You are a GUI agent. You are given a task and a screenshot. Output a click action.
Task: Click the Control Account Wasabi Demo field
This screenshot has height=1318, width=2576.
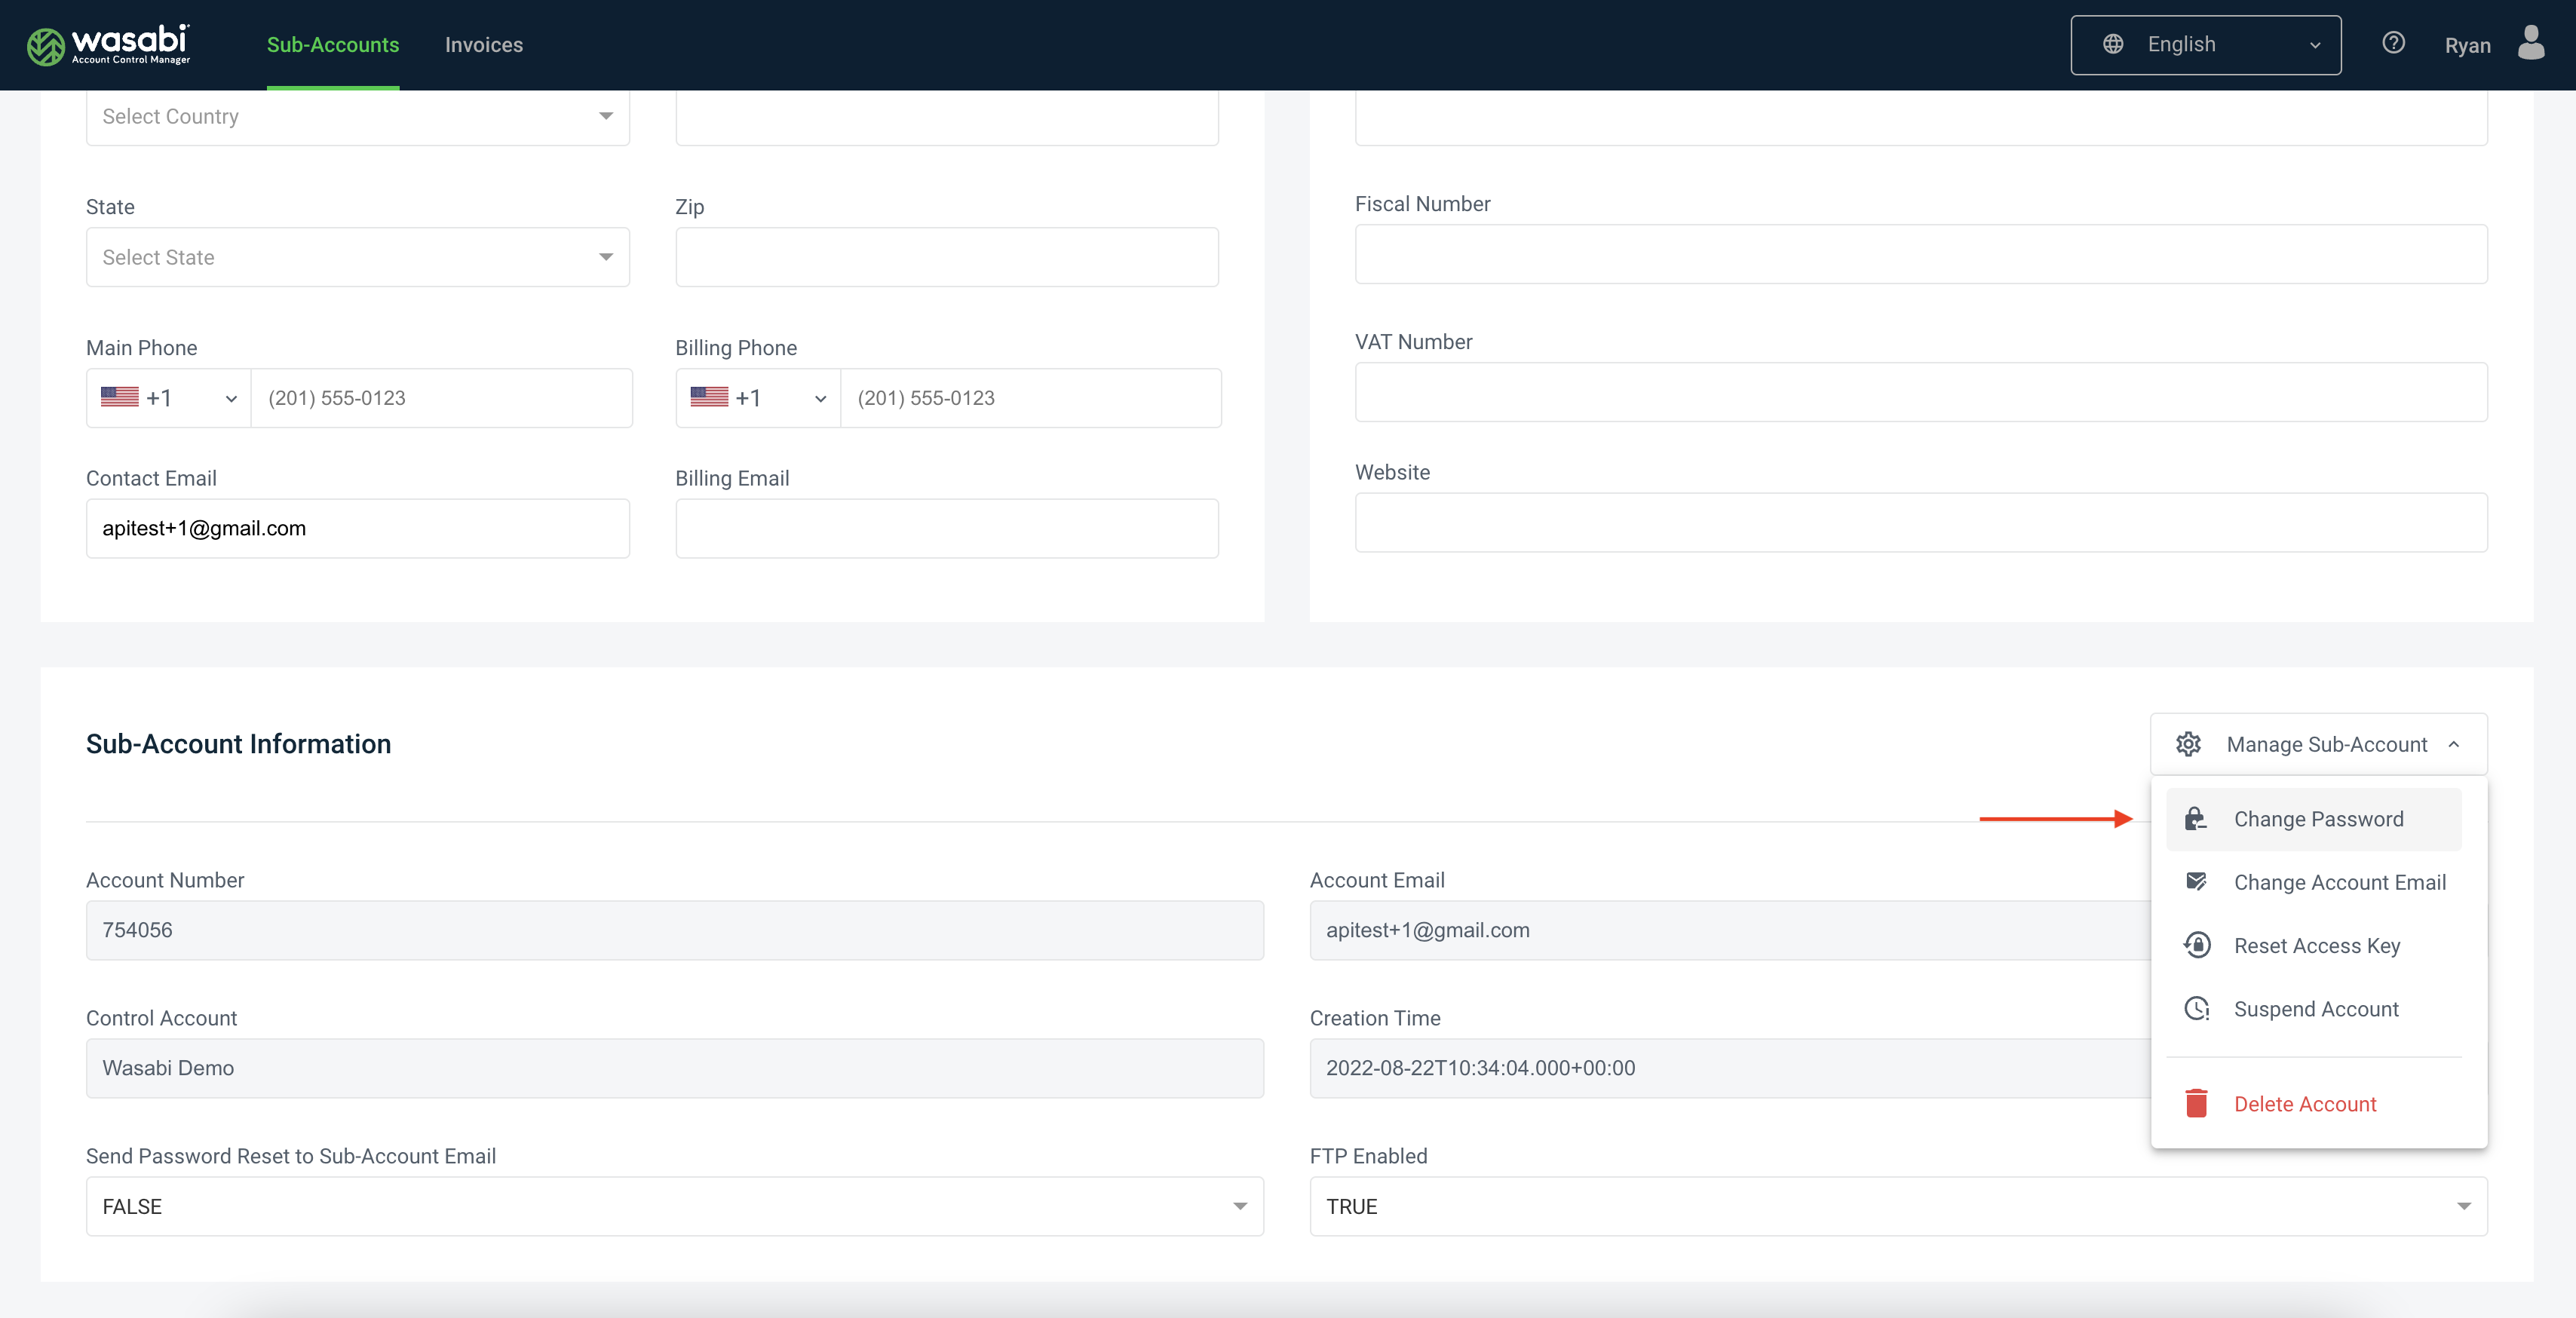(674, 1068)
